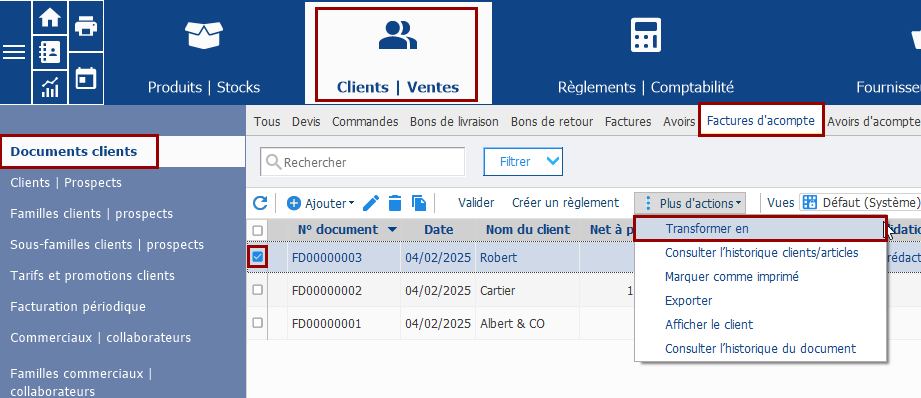The height and width of the screenshot is (398, 921).
Task: Switch to Bons de retour tab
Action: click(x=552, y=122)
